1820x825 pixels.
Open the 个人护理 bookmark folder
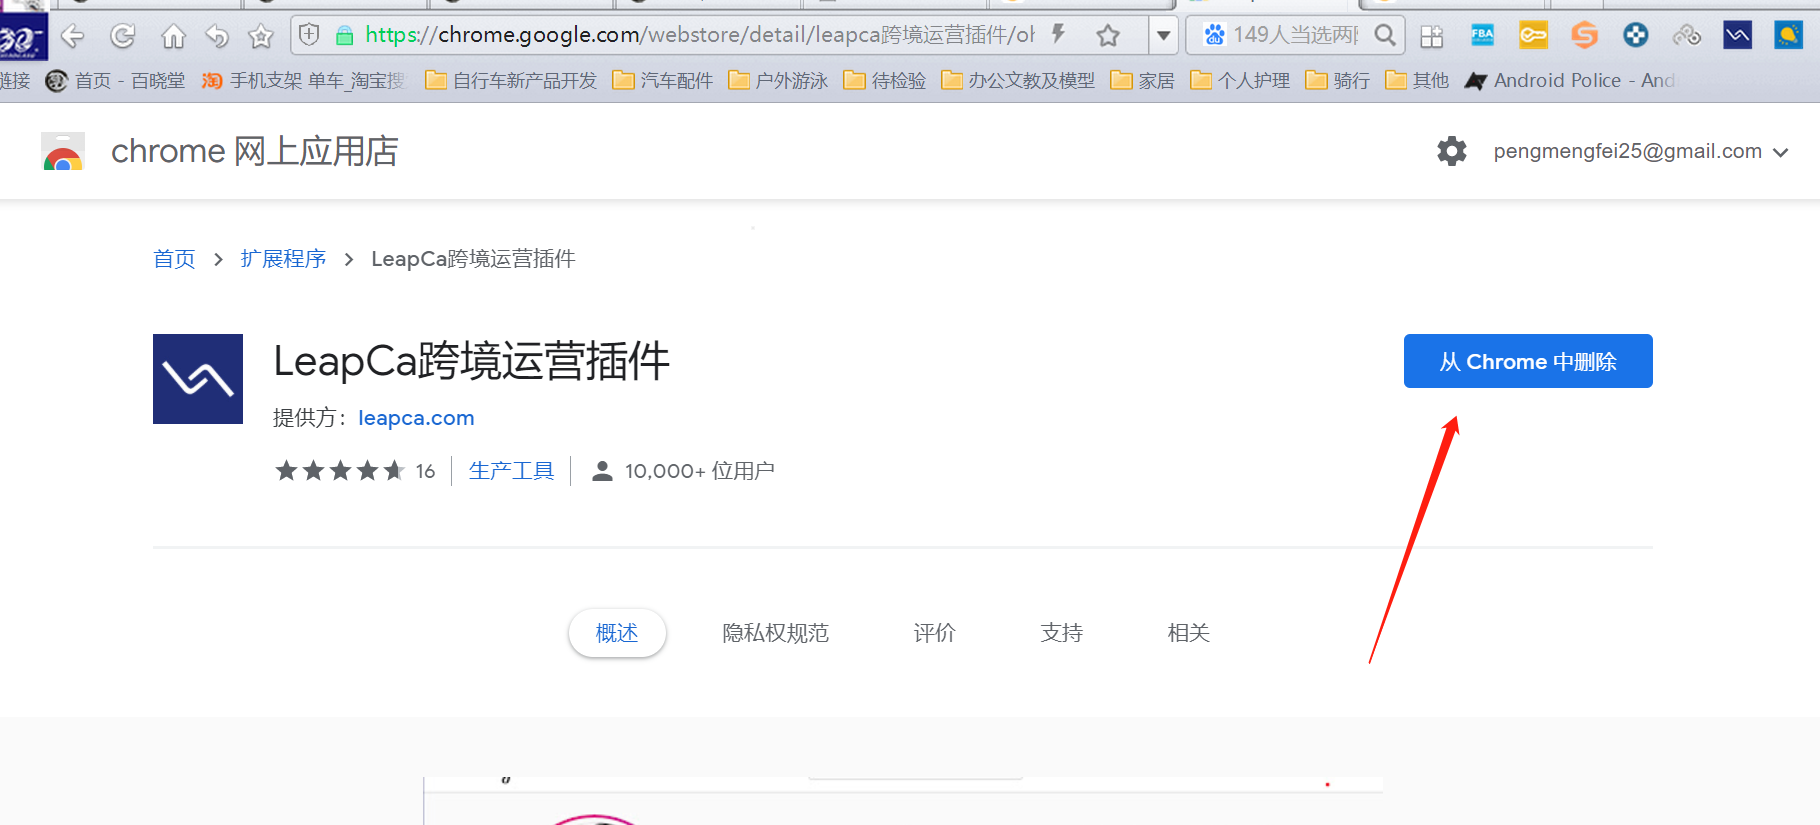click(1240, 81)
